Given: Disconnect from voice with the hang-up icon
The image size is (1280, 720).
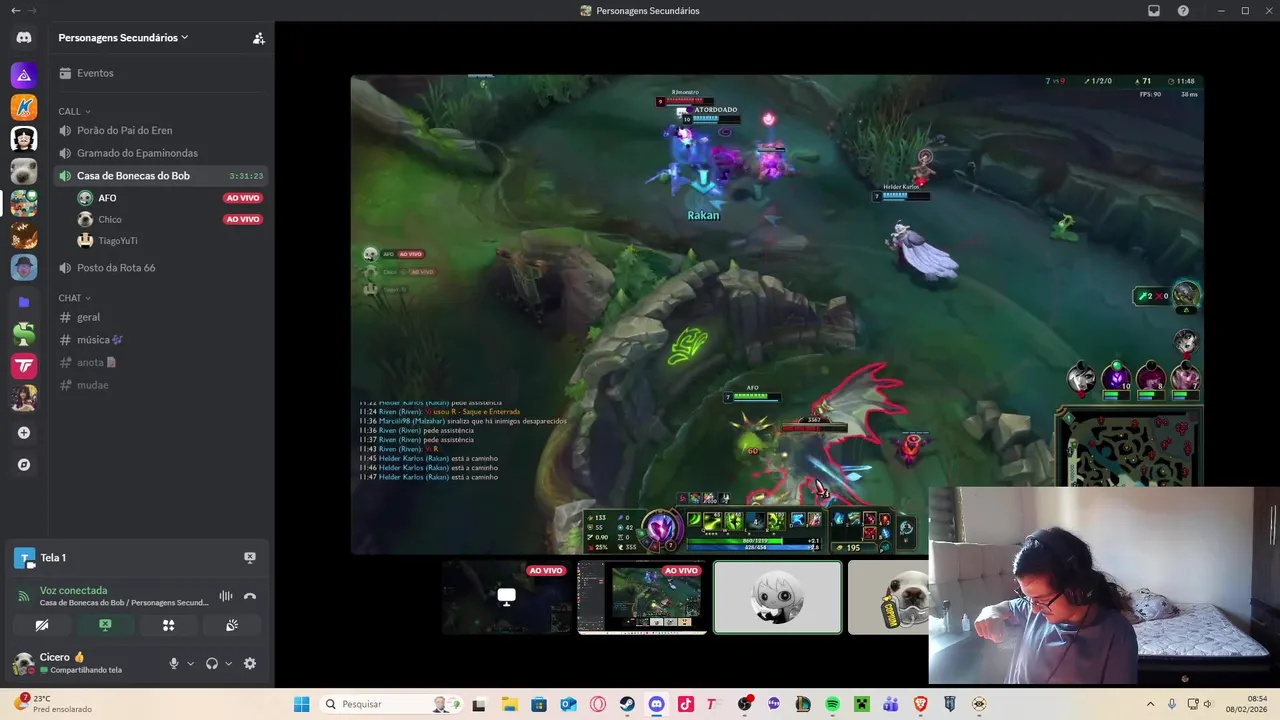Looking at the screenshot, I should tap(250, 596).
